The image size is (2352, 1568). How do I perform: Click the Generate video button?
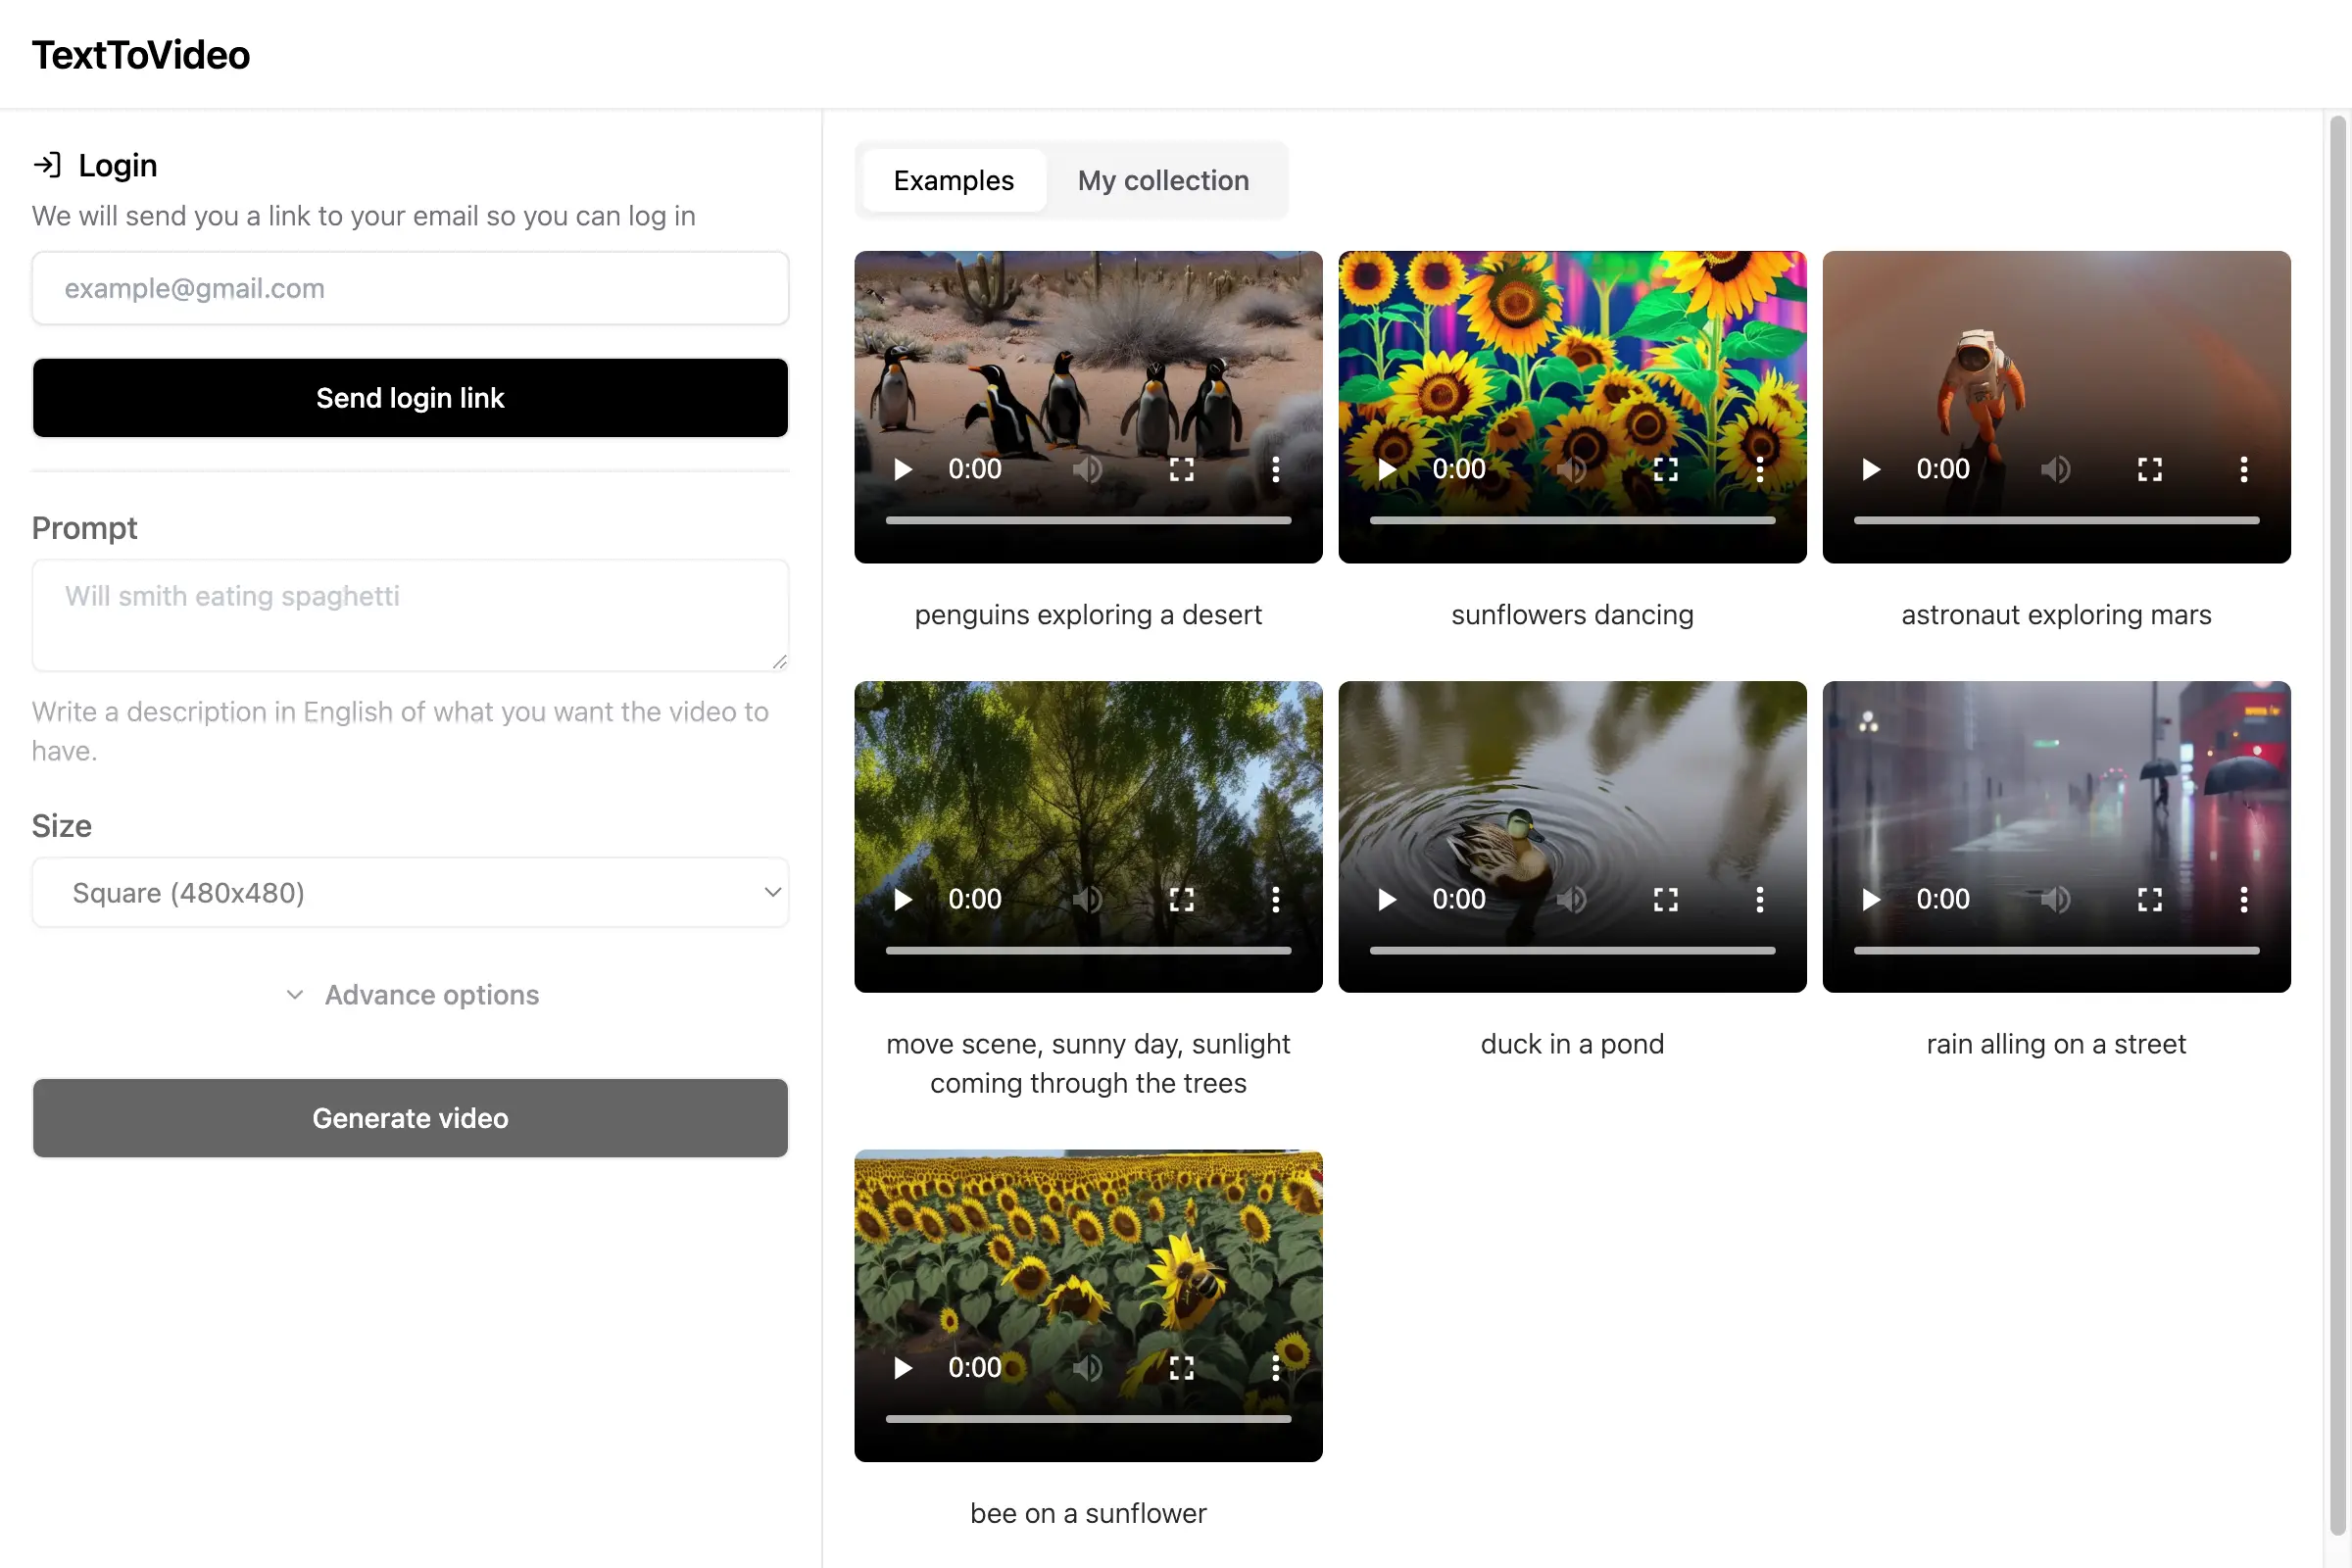point(410,1118)
